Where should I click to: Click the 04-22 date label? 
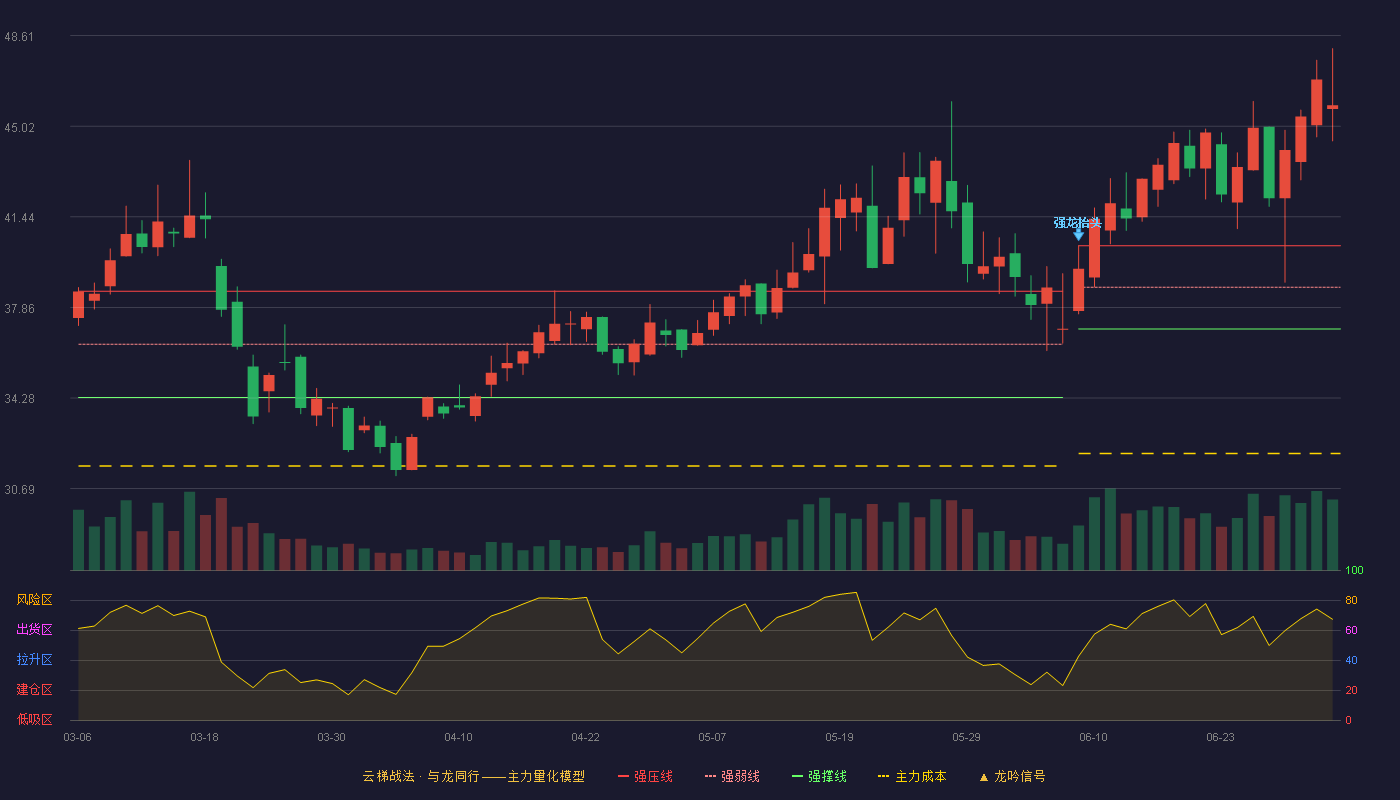coord(585,737)
